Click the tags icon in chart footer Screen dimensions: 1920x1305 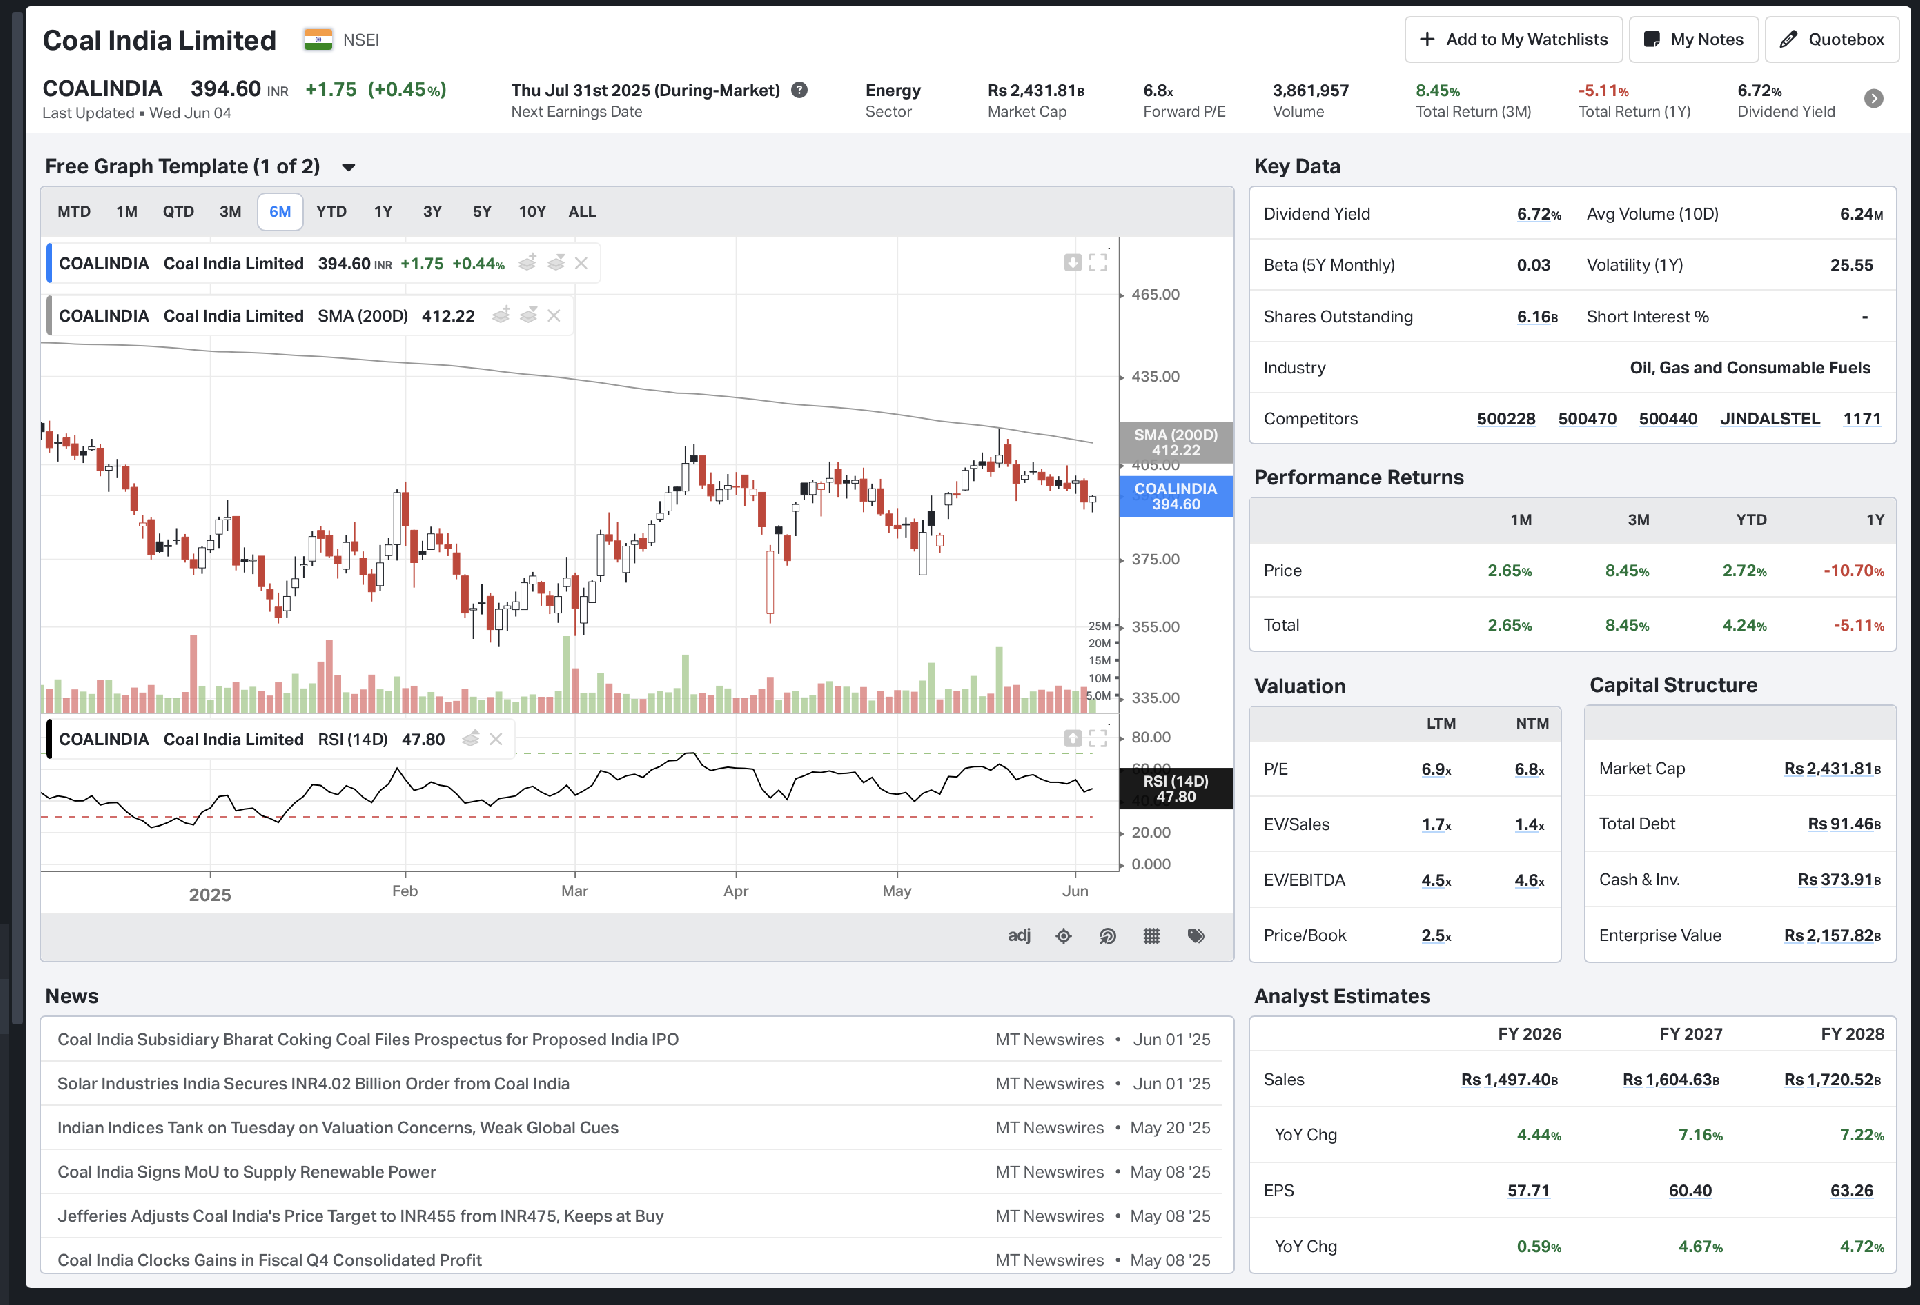(1196, 936)
